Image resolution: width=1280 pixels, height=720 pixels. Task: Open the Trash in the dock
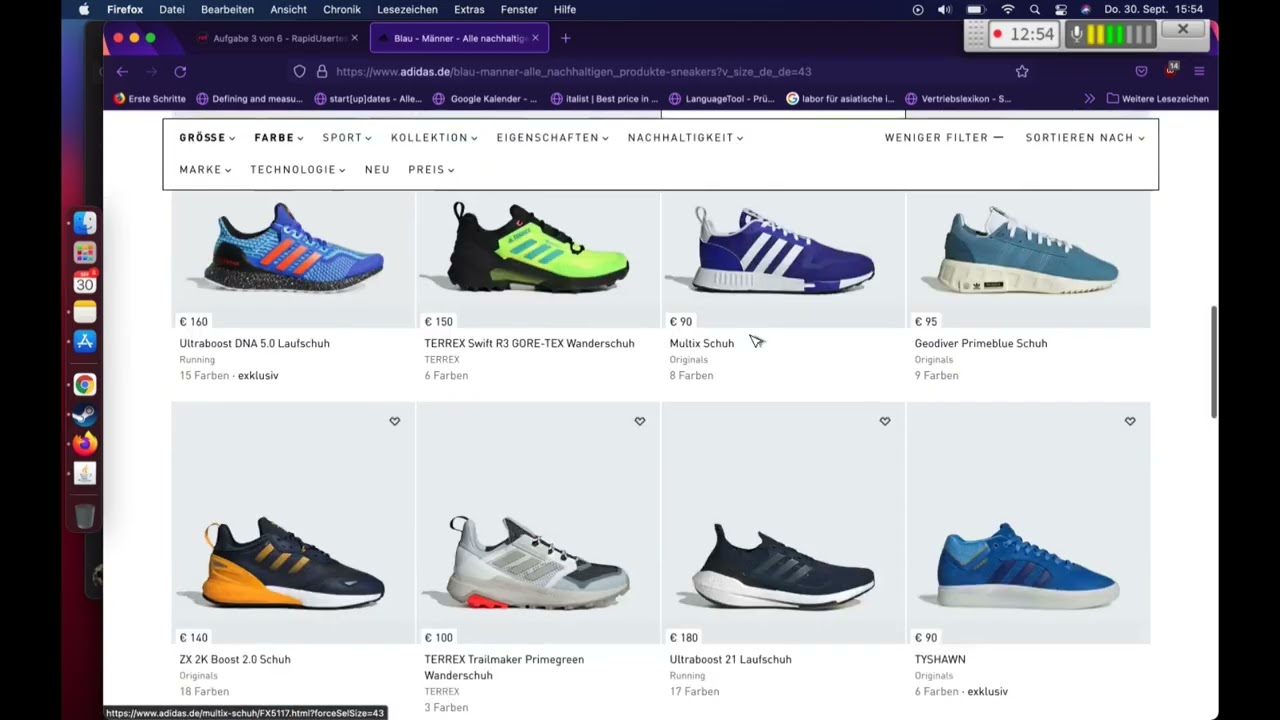pos(85,516)
